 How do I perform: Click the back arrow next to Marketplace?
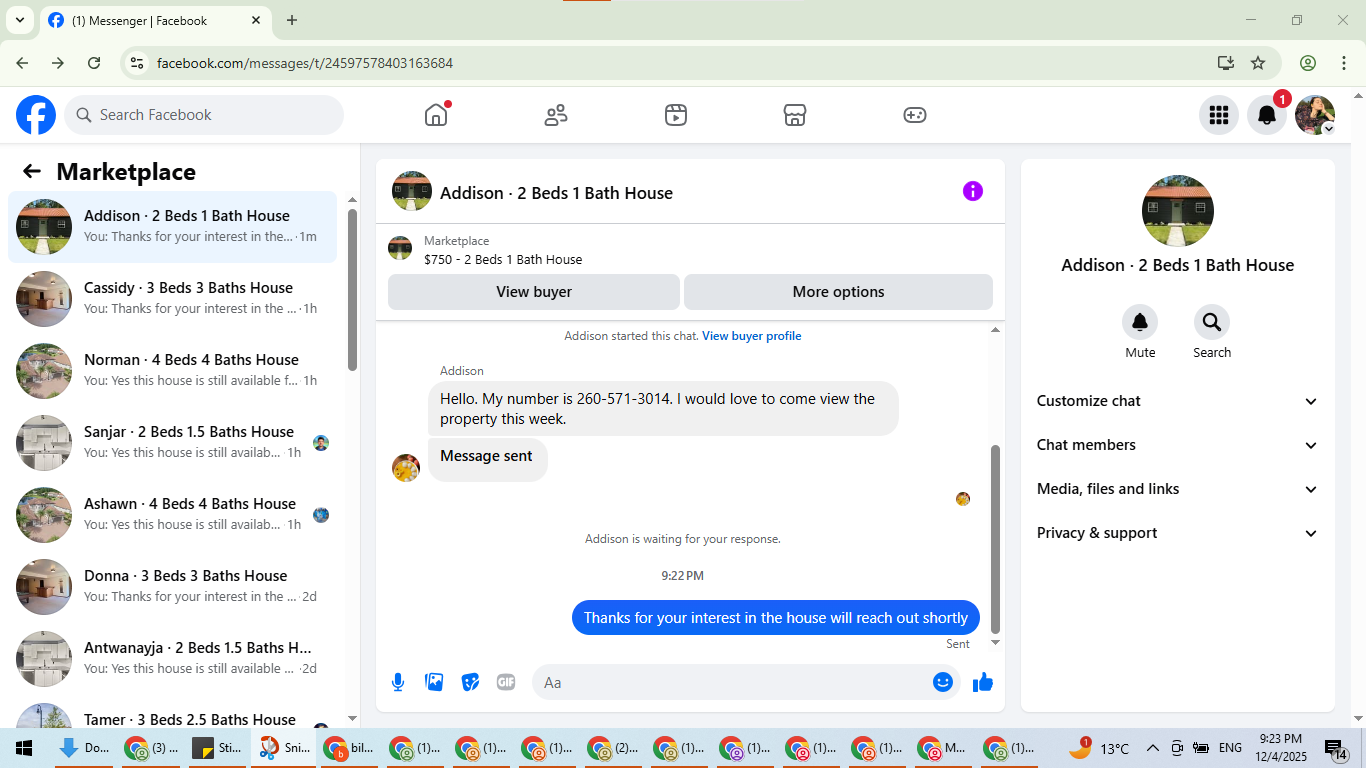32,171
